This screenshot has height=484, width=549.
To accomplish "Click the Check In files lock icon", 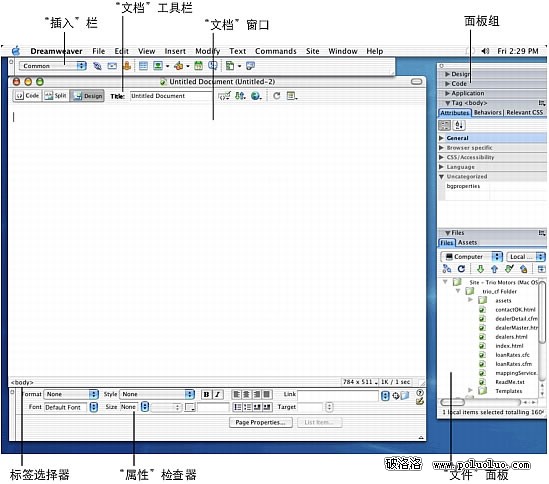I will (523, 269).
